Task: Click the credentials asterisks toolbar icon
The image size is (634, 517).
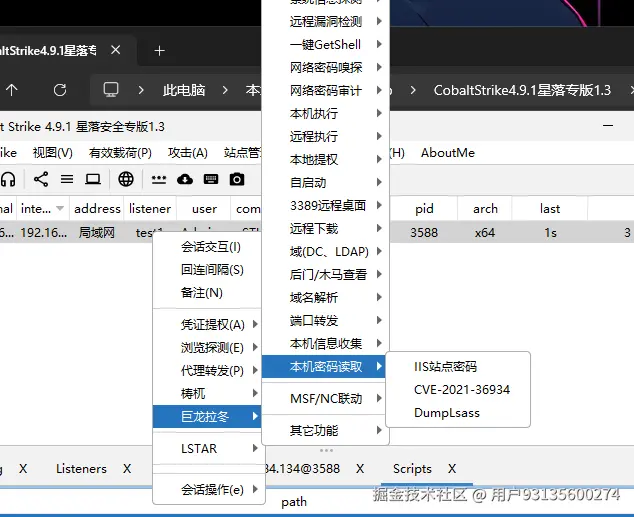Action: click(x=159, y=179)
